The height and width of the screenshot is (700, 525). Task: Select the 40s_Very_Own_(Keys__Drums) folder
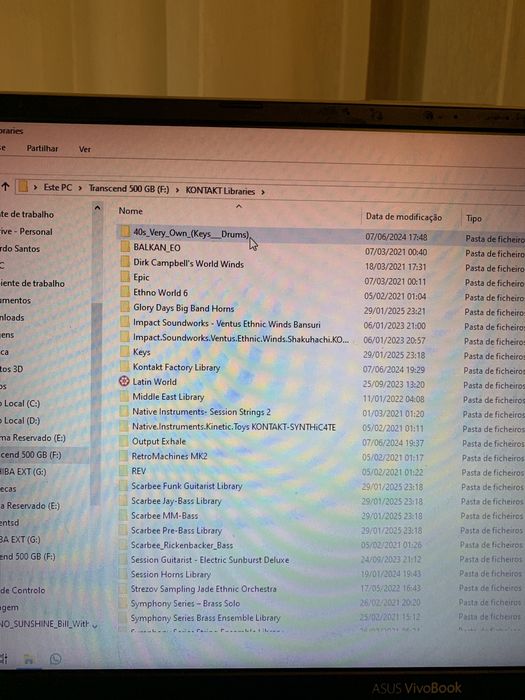[191, 233]
